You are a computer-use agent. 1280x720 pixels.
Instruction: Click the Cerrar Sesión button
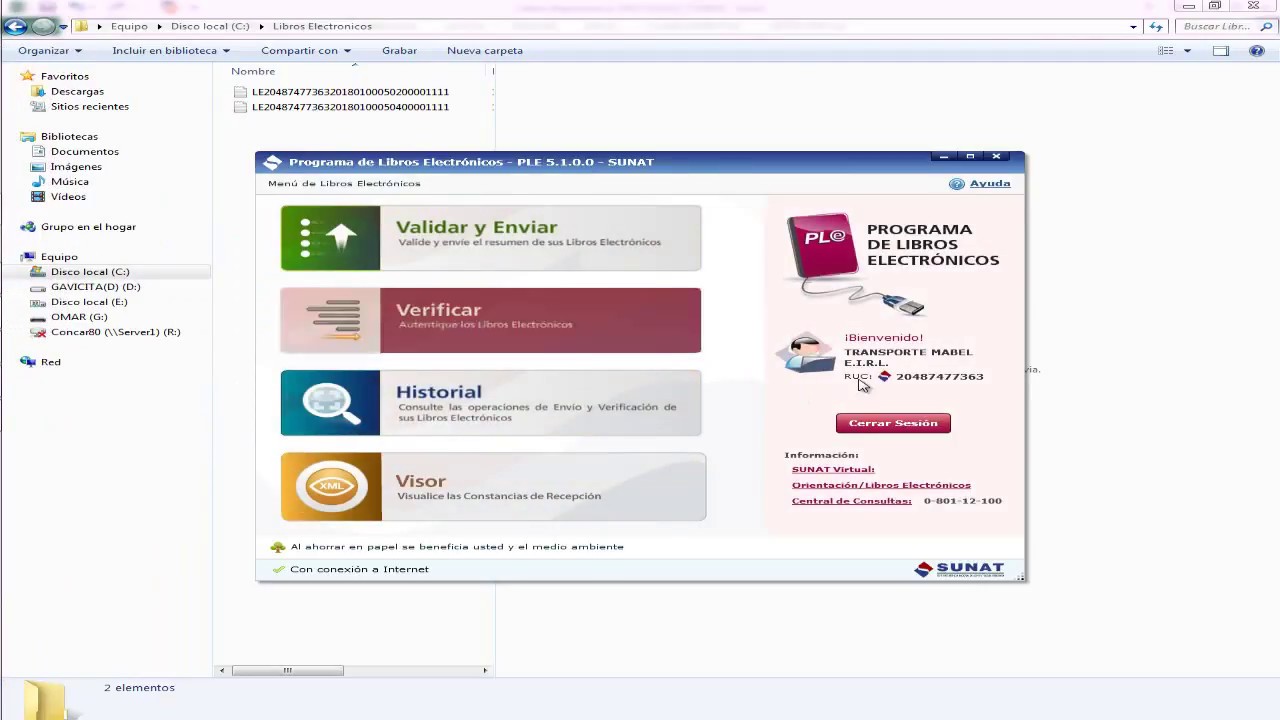click(x=893, y=423)
